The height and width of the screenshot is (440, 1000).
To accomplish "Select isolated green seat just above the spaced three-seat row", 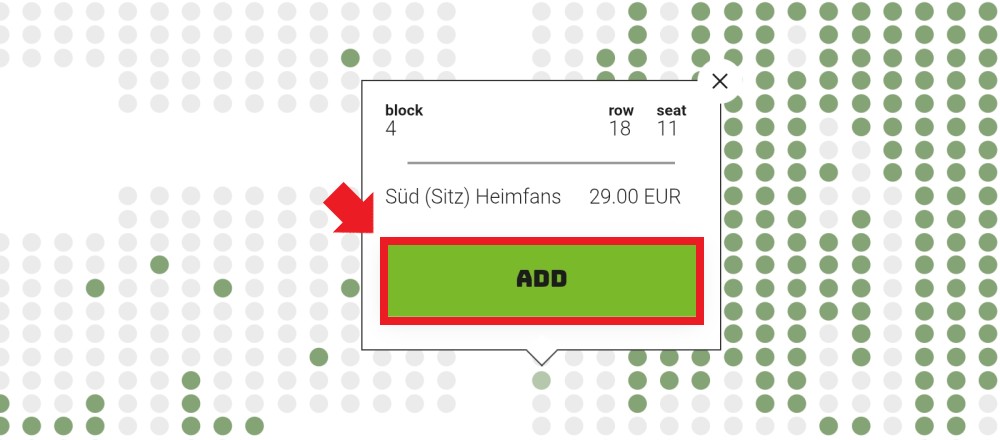I will click(x=159, y=265).
